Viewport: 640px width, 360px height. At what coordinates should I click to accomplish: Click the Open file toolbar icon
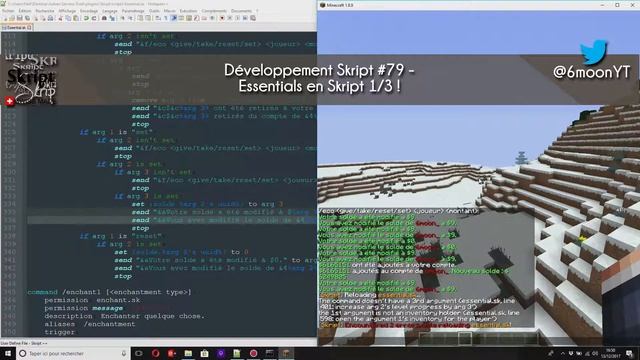(12, 18)
